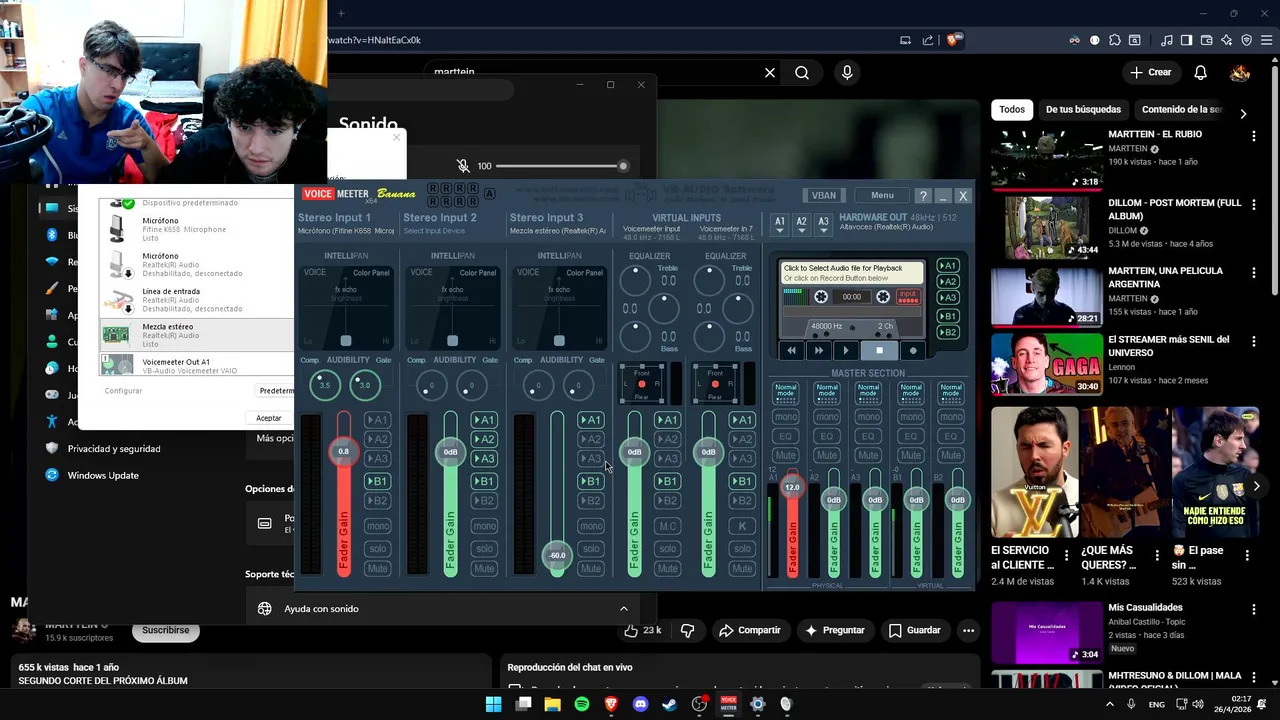
Task: Open the YouTube account avatar
Action: tap(1240, 73)
